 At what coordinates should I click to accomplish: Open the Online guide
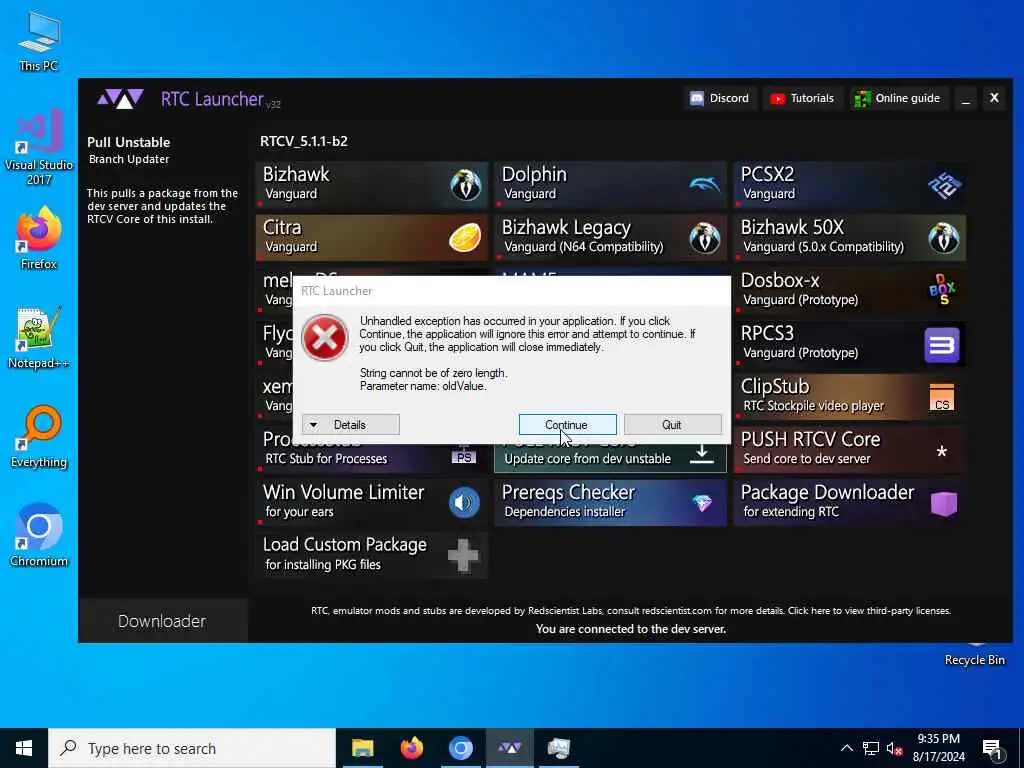pos(897,98)
